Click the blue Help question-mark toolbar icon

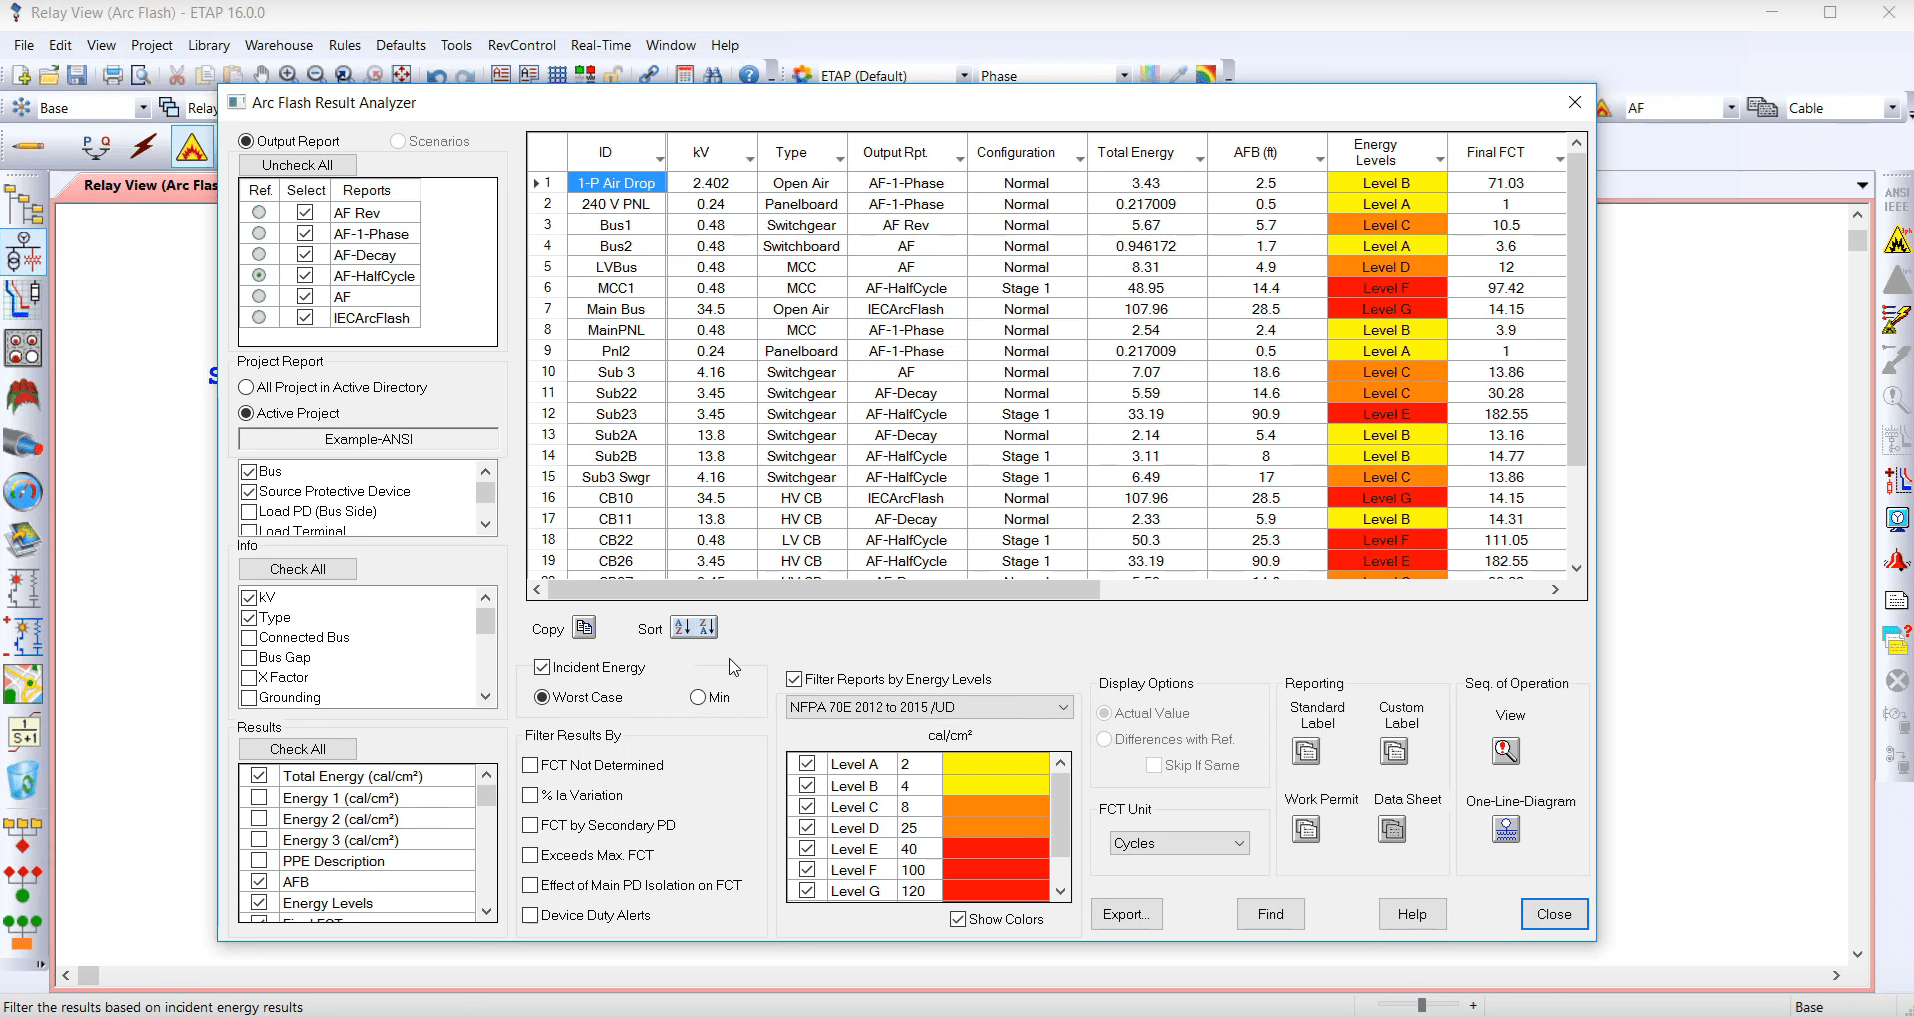click(x=749, y=75)
